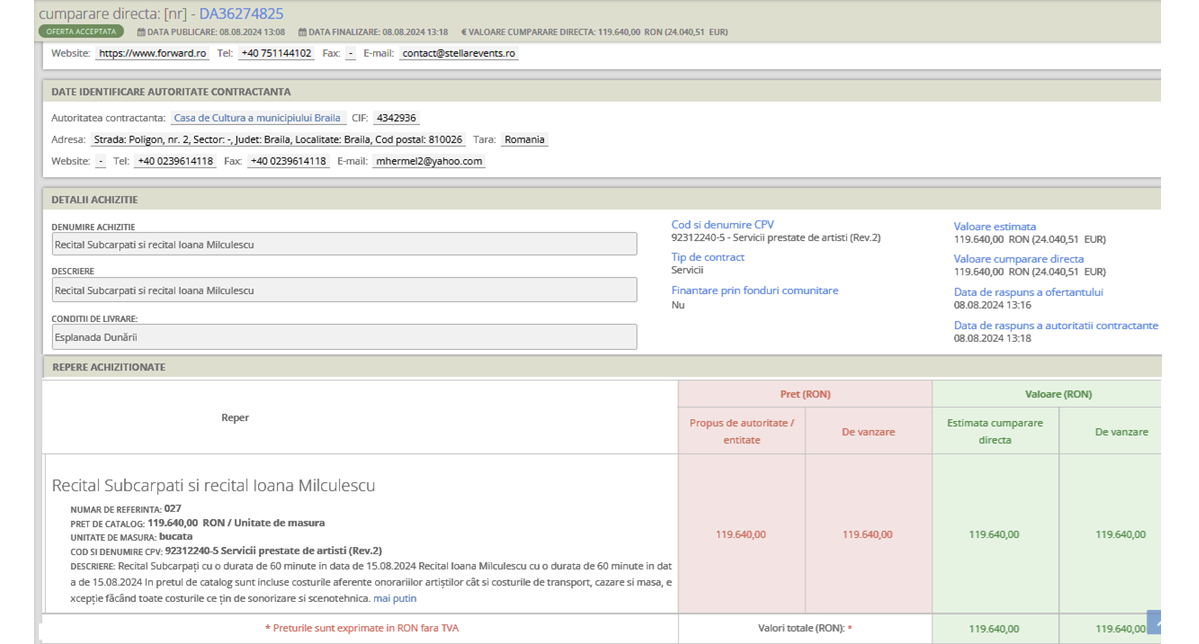Click the Detalii Achizitie section header
Image resolution: width=1199 pixels, height=644 pixels.
(x=95, y=200)
